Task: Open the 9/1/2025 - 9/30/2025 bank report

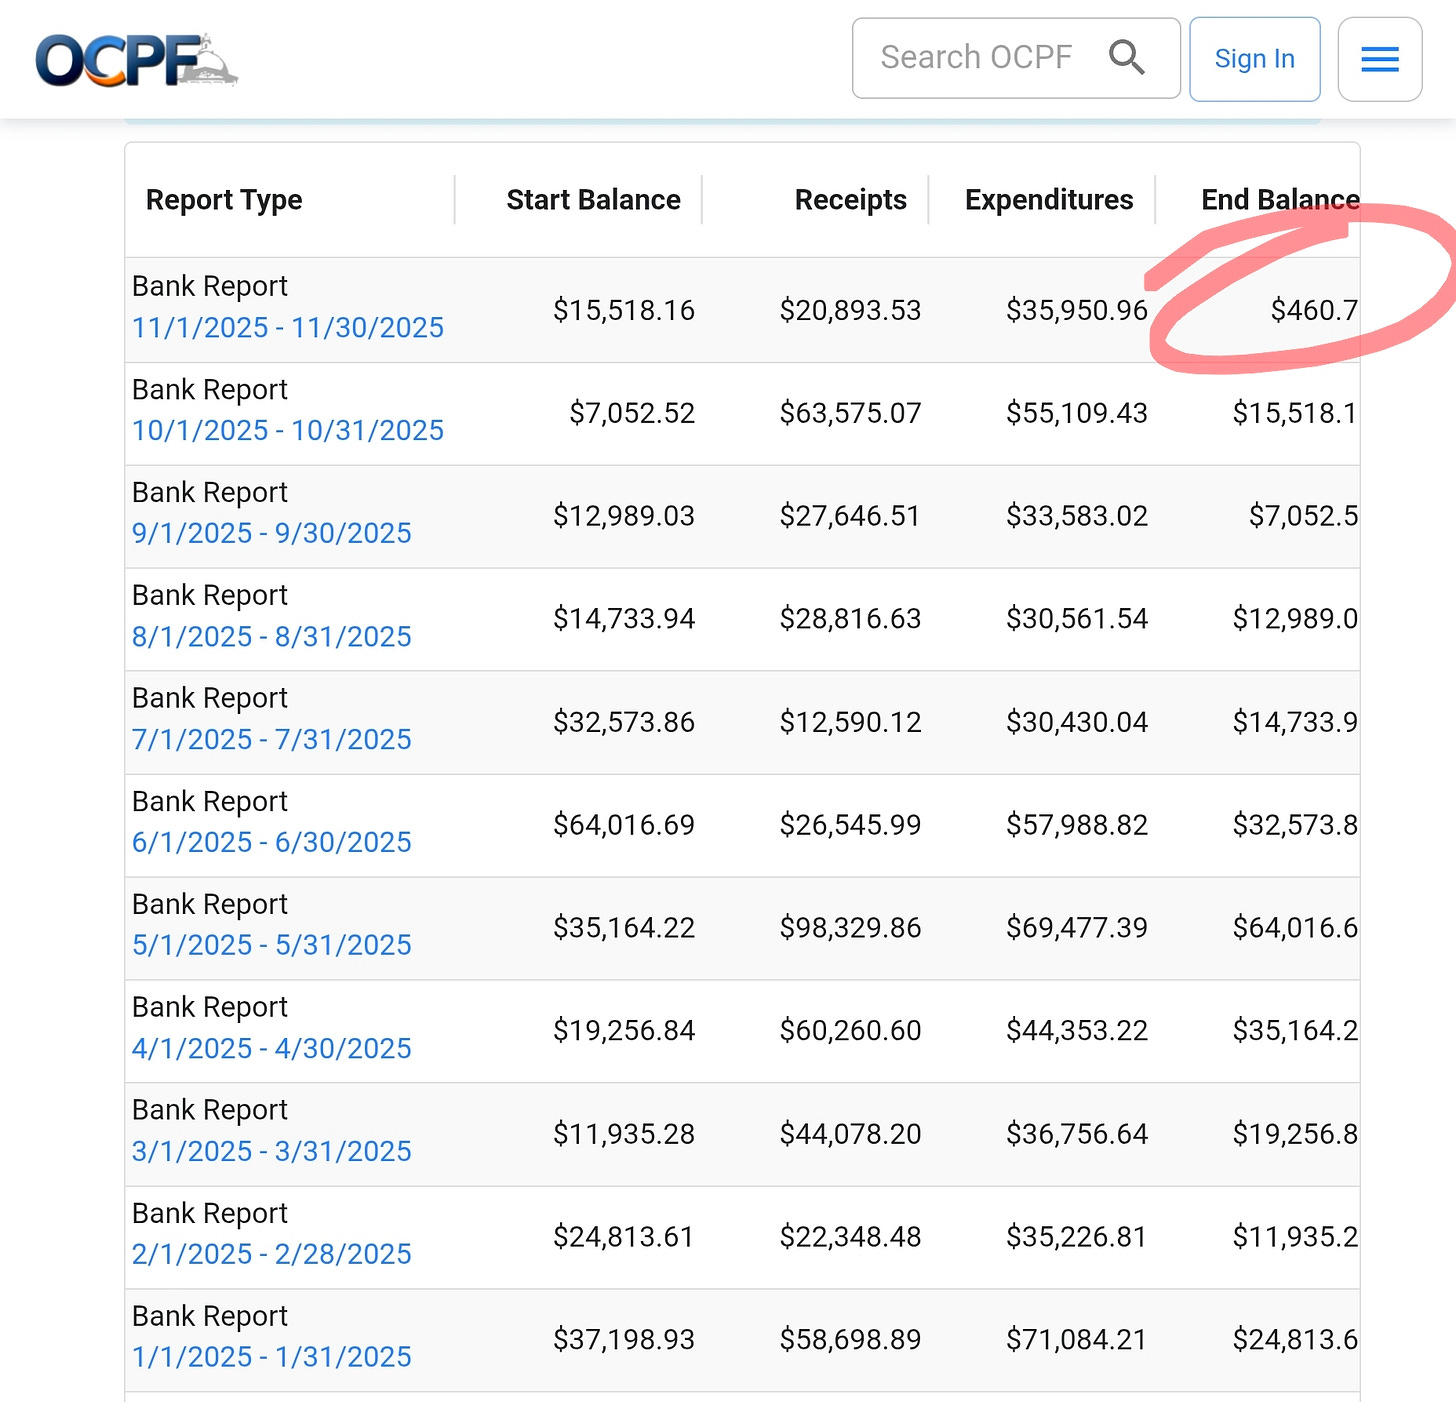Action: 272,534
